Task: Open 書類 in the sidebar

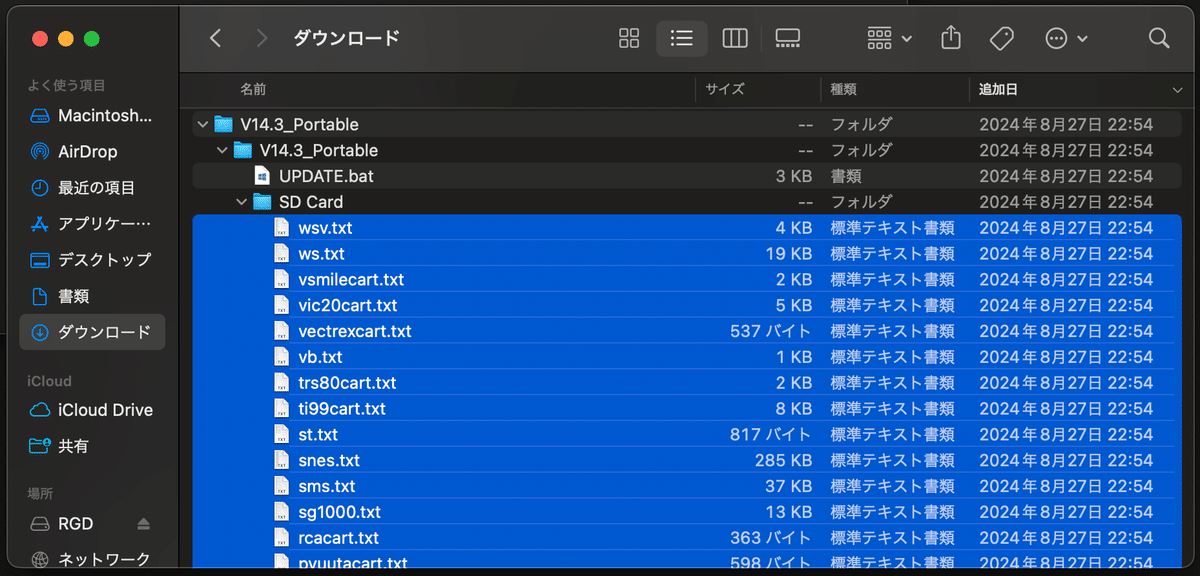Action: [x=92, y=295]
